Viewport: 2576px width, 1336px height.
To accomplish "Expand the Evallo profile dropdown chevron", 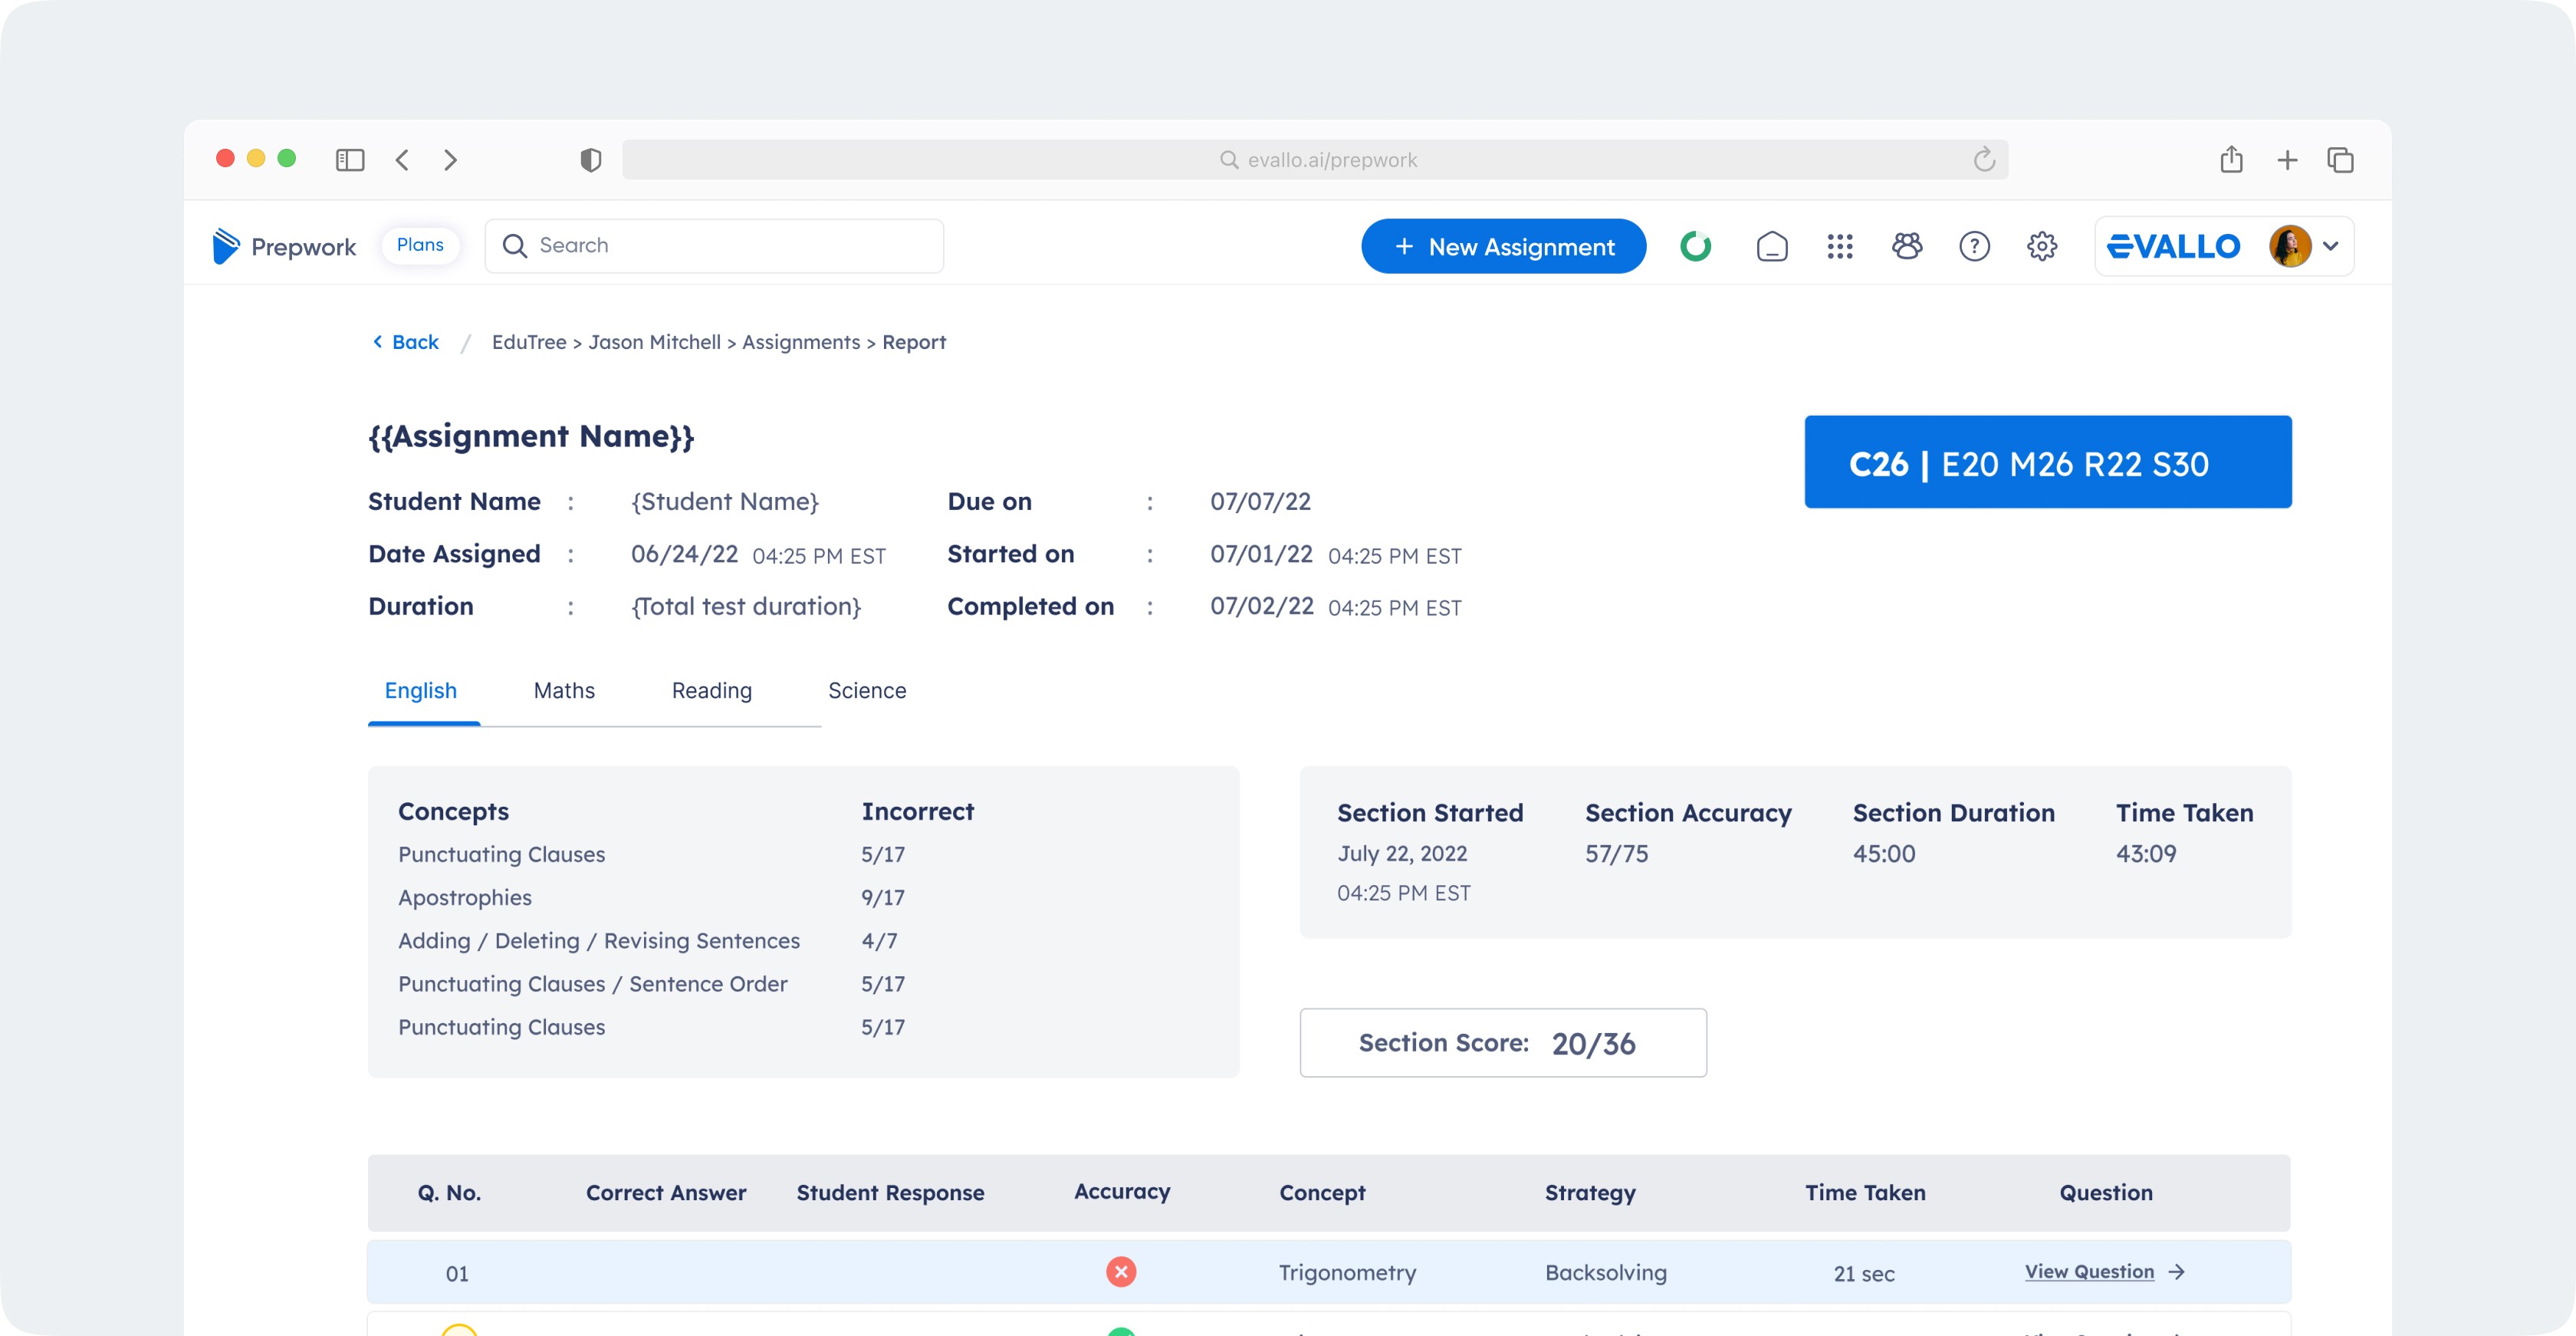I will pos(2330,246).
